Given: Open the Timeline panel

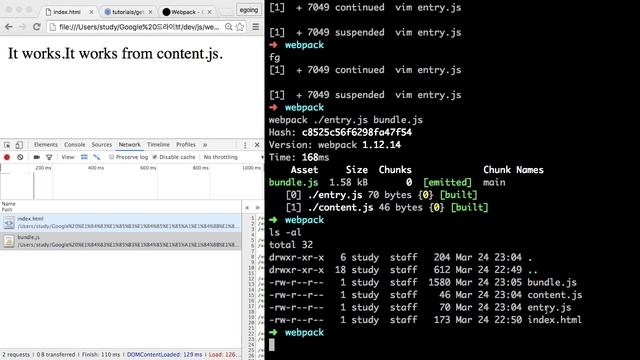Looking at the screenshot, I should point(158,144).
